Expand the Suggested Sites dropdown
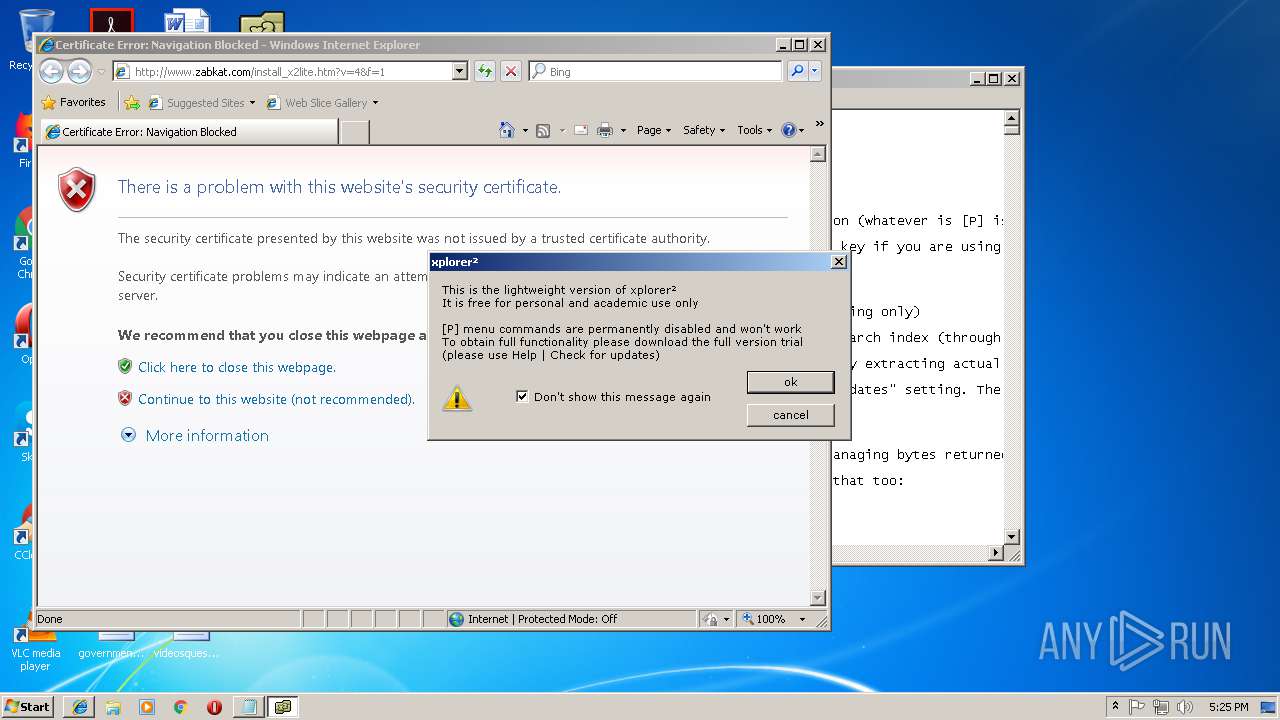 pos(252,103)
